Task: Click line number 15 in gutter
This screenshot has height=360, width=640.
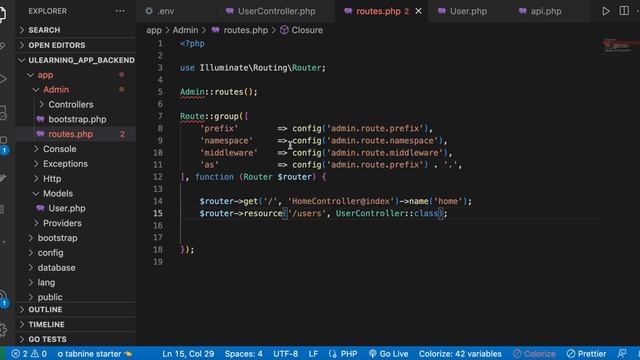Action: pyautogui.click(x=158, y=213)
